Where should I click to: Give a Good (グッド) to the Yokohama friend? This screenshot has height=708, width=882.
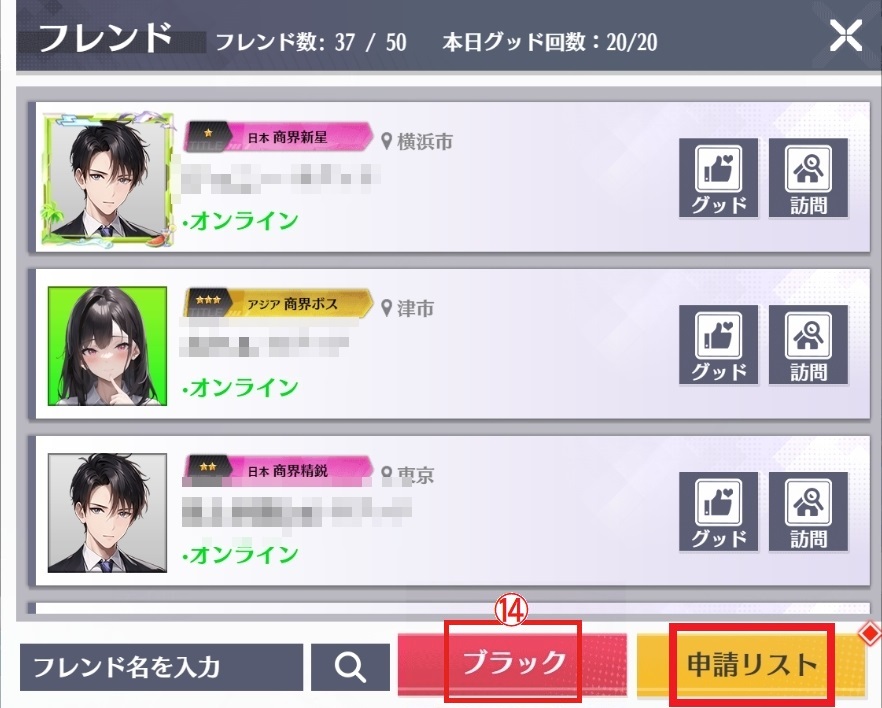click(x=718, y=178)
